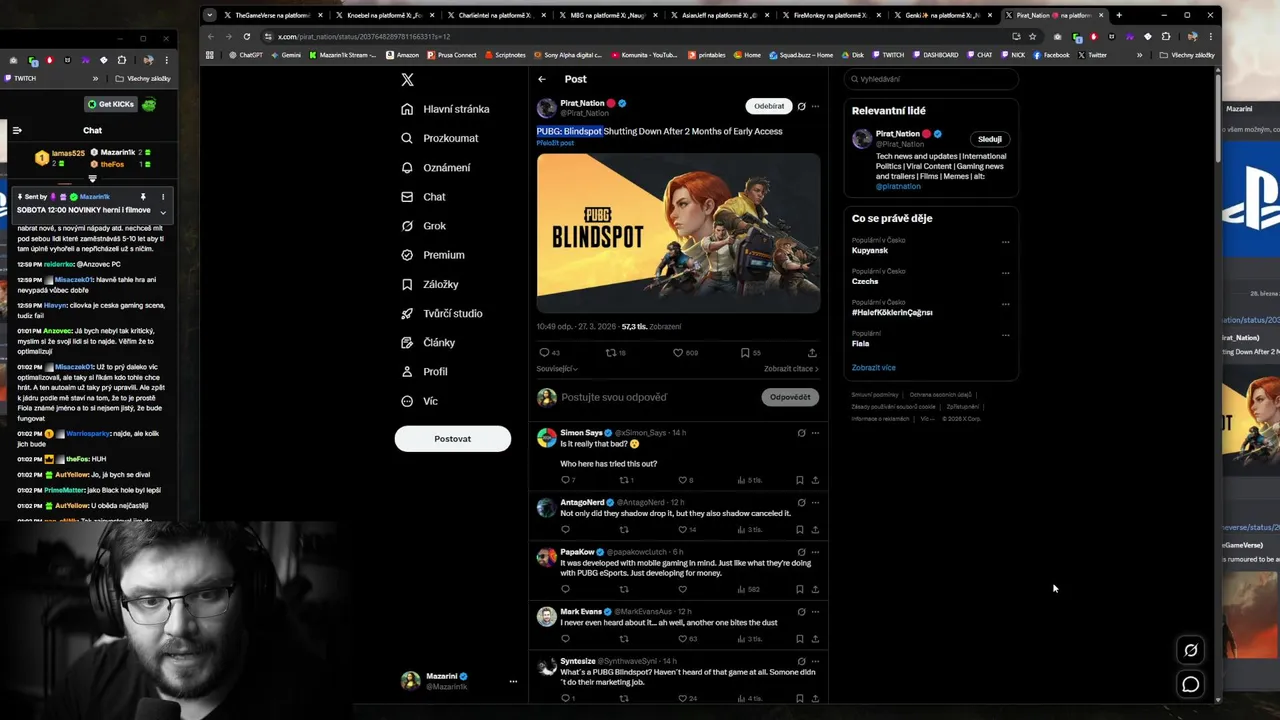Screen dimensions: 1280x720
Task: Open the Všechny záložky bookmarks folder
Action: (1188, 55)
